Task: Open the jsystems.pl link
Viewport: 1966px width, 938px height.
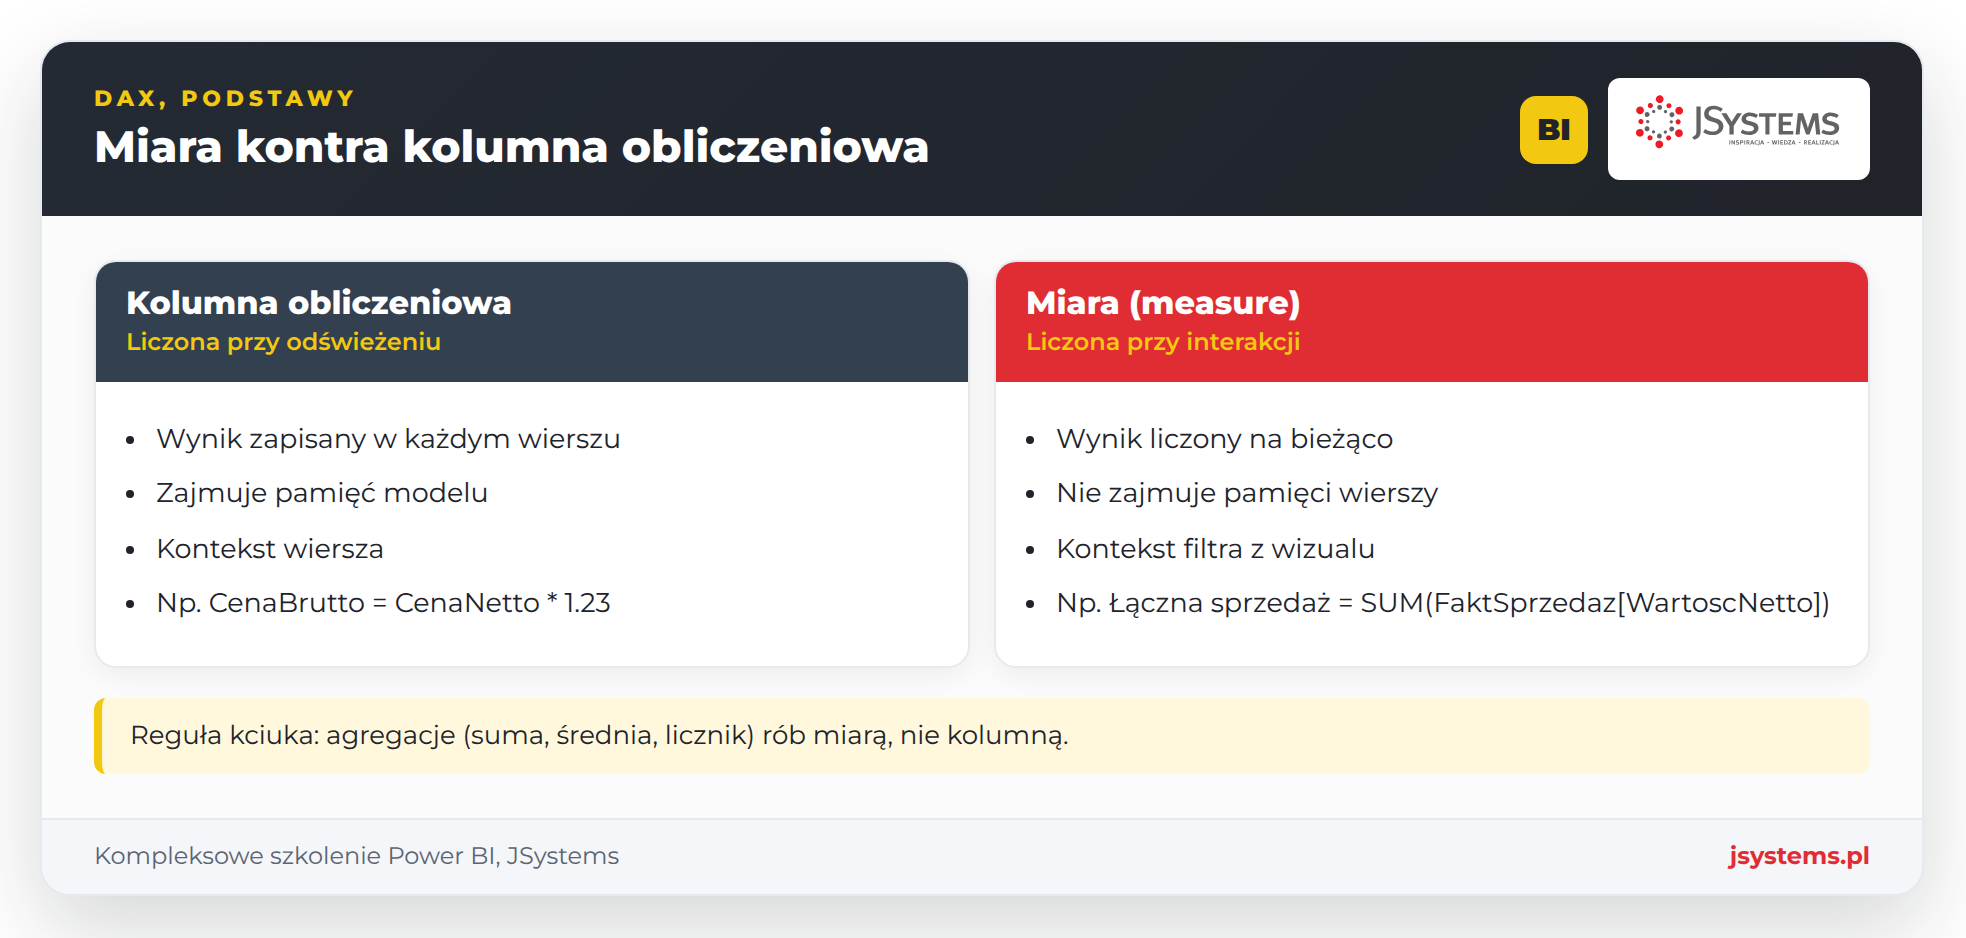Action: [x=1798, y=856]
